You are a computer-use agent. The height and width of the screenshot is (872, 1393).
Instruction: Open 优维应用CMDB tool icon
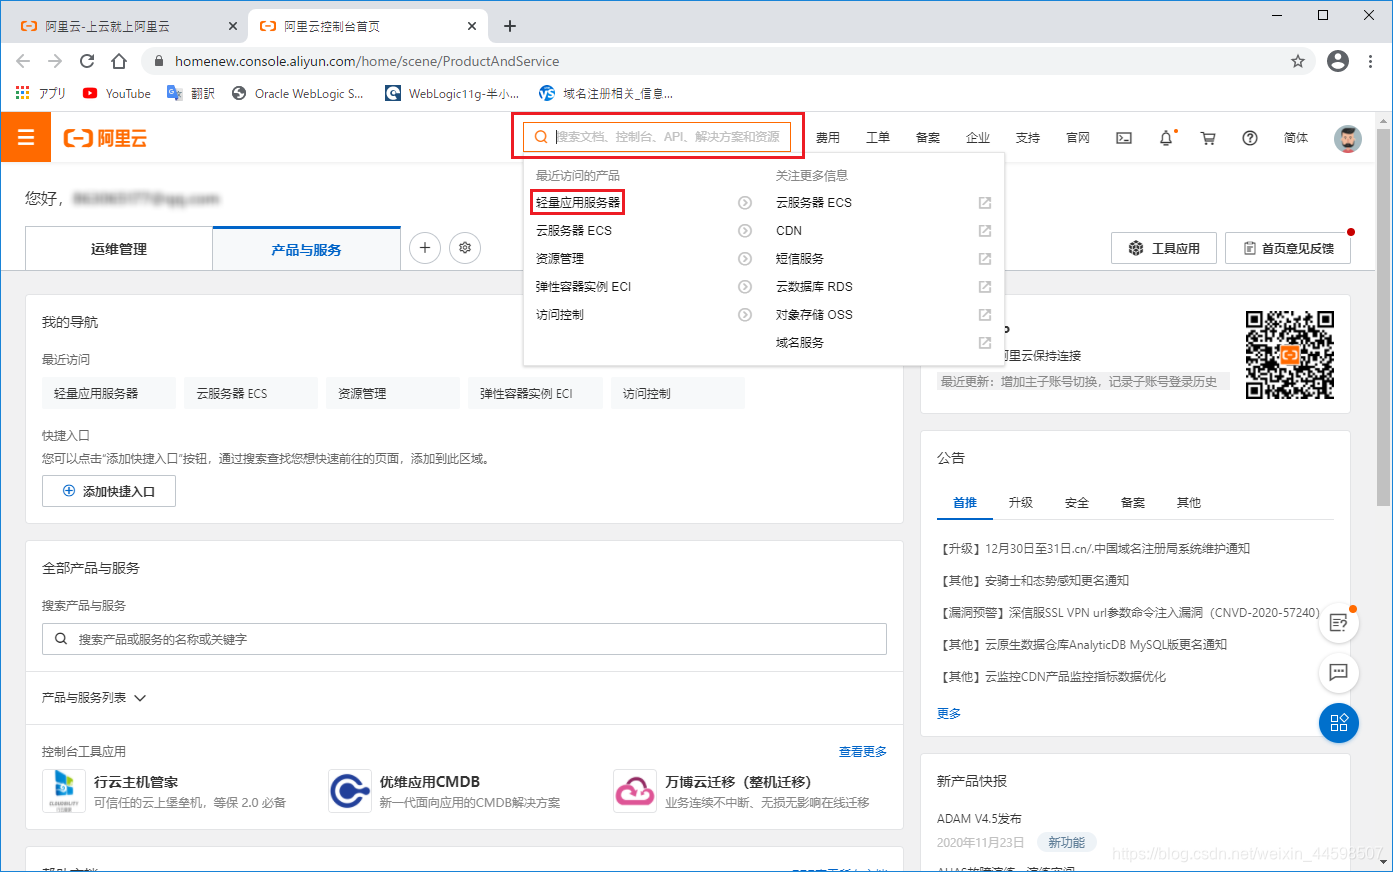(x=350, y=791)
